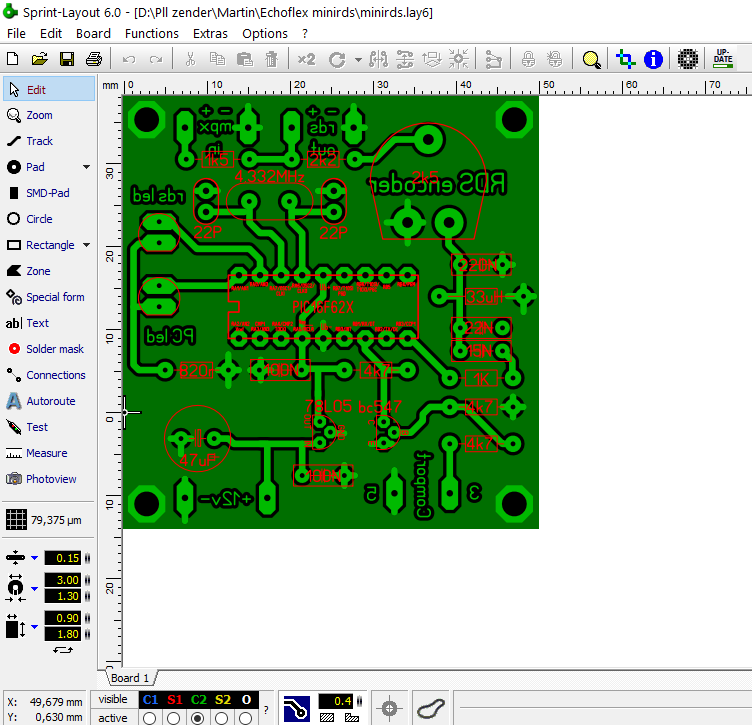Screen dimensions: 752x725
Task: Click the magnifier search icon in toolbar
Action: point(591,60)
